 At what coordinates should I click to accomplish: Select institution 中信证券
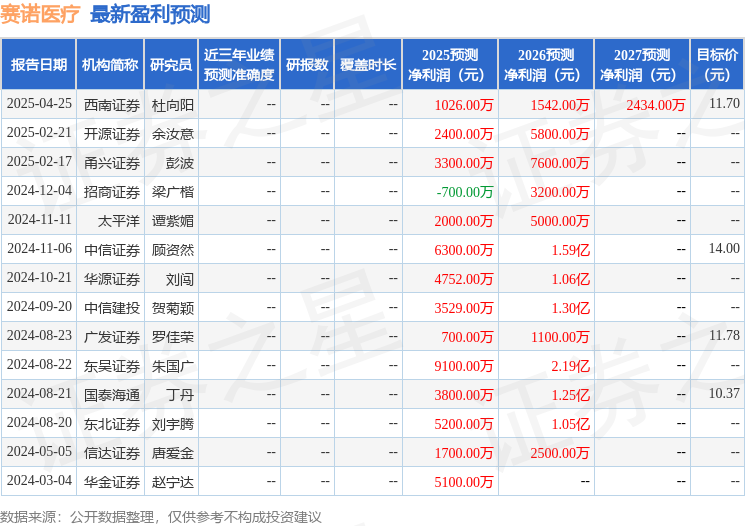pyautogui.click(x=112, y=250)
